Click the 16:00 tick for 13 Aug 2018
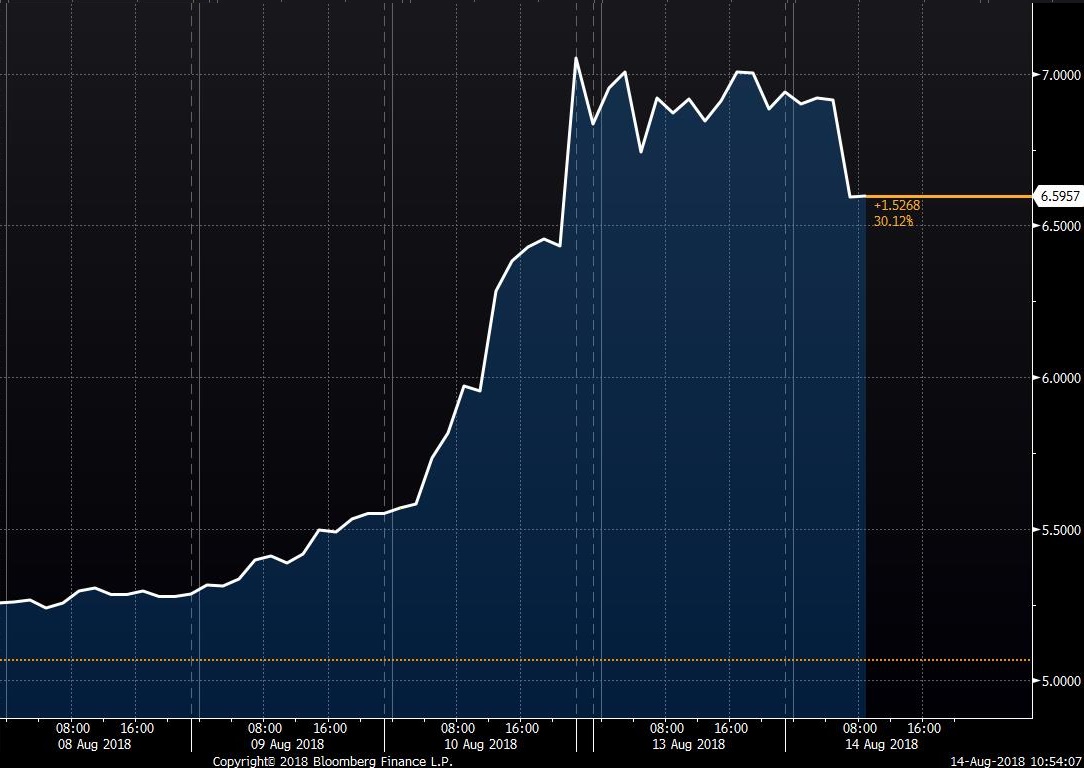 click(x=731, y=729)
